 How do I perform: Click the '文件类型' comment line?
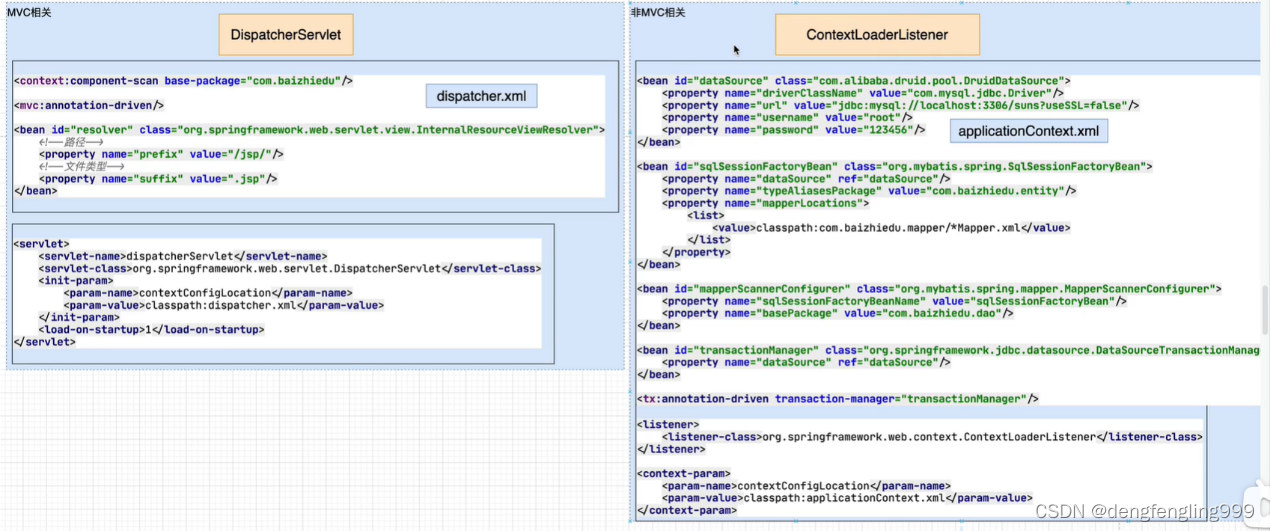pyautogui.click(x=81, y=167)
